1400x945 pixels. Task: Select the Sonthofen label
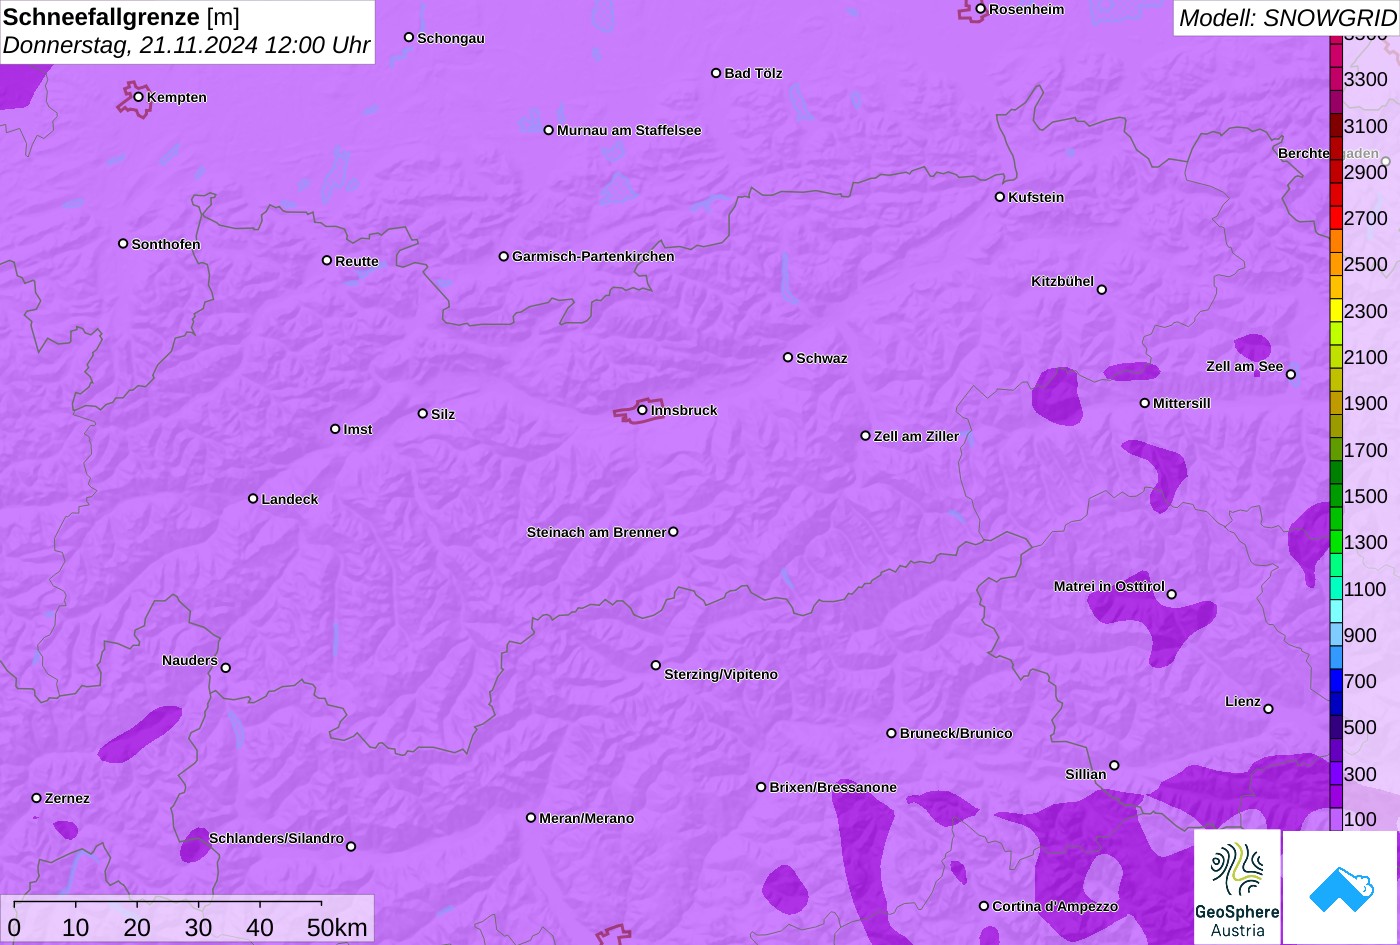pyautogui.click(x=166, y=245)
